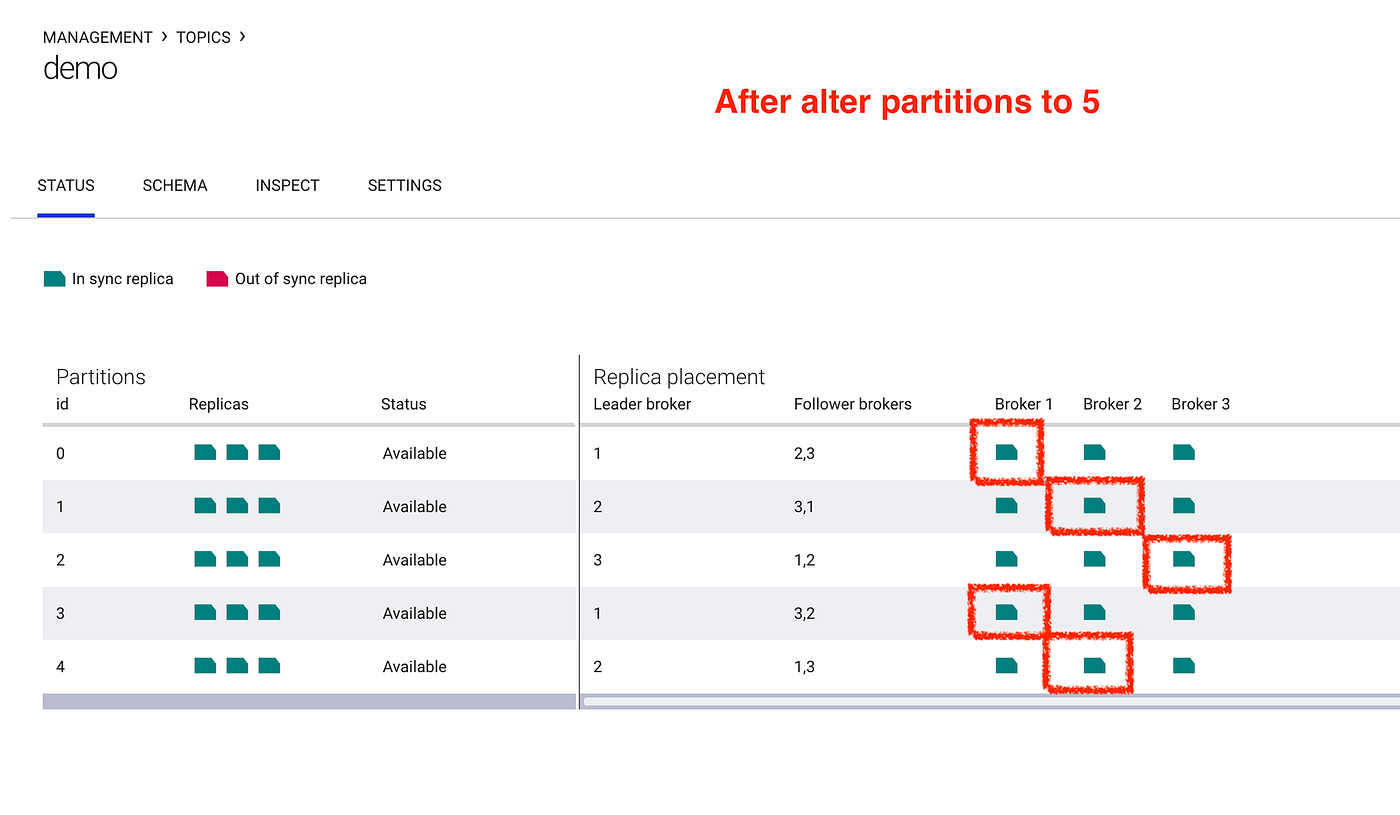Select the Broker 3 replica icon for partition 2
Image resolution: width=1400 pixels, height=815 pixels.
tap(1183, 559)
